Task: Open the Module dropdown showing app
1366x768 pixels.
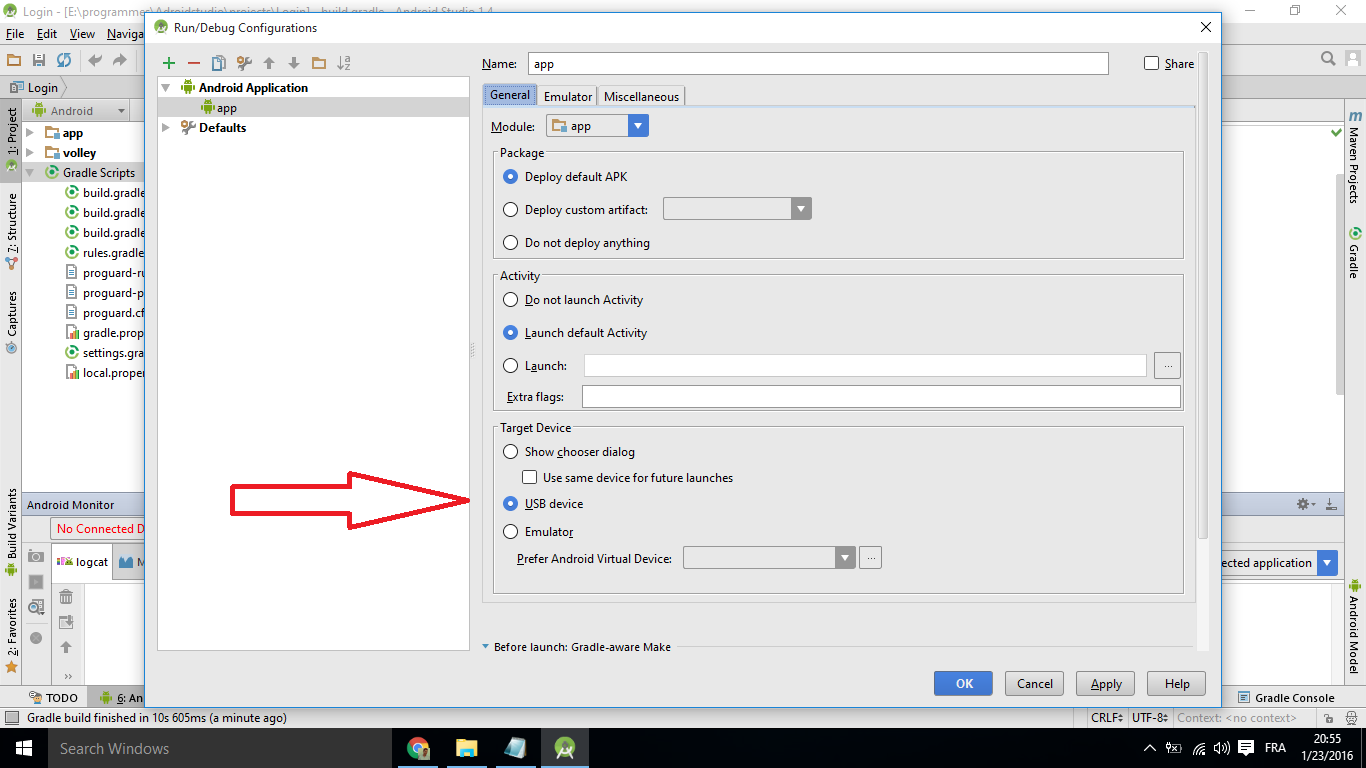Action: (x=637, y=125)
